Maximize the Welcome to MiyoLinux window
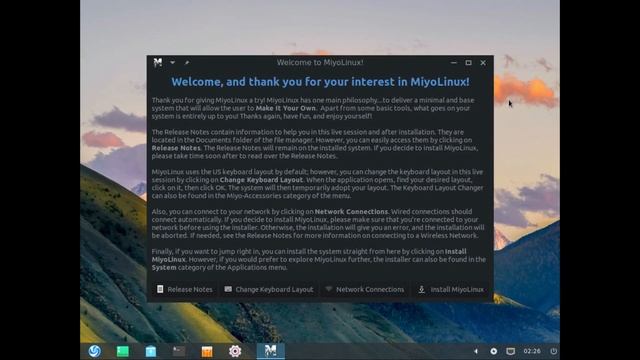This screenshot has width=640, height=360. pos(468,63)
